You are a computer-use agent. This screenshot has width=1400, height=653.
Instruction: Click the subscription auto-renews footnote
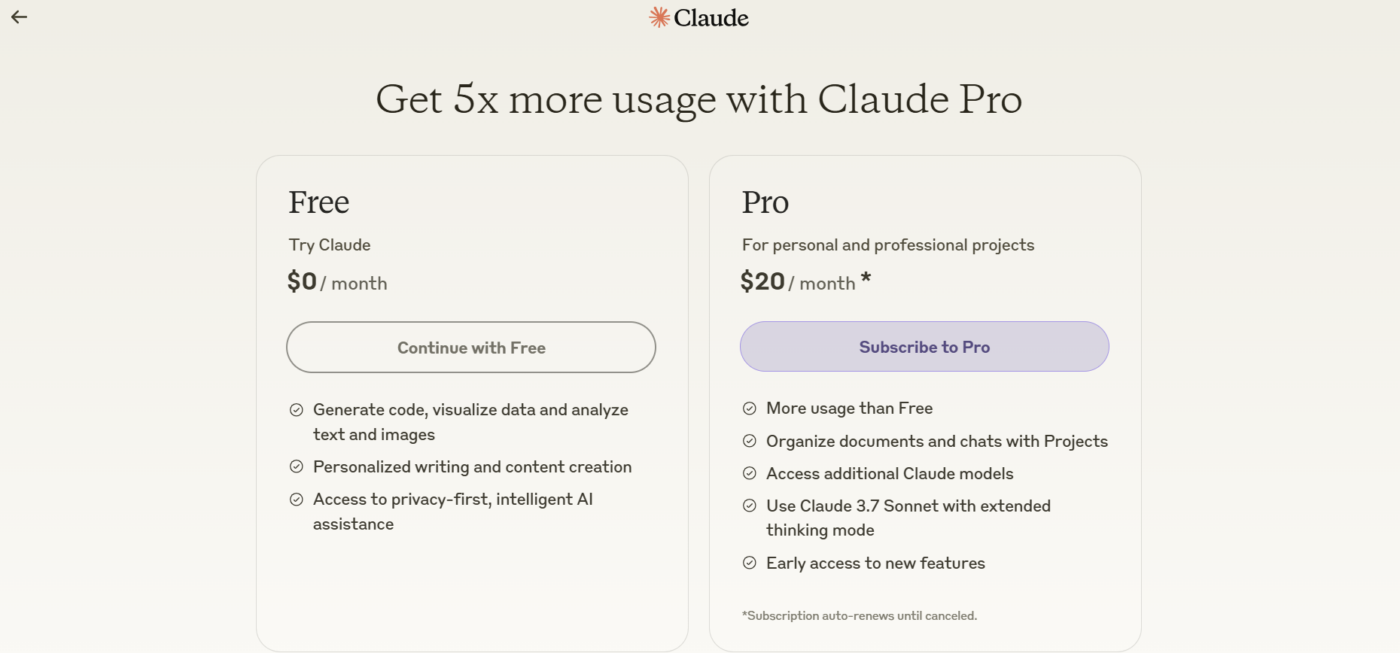click(859, 616)
